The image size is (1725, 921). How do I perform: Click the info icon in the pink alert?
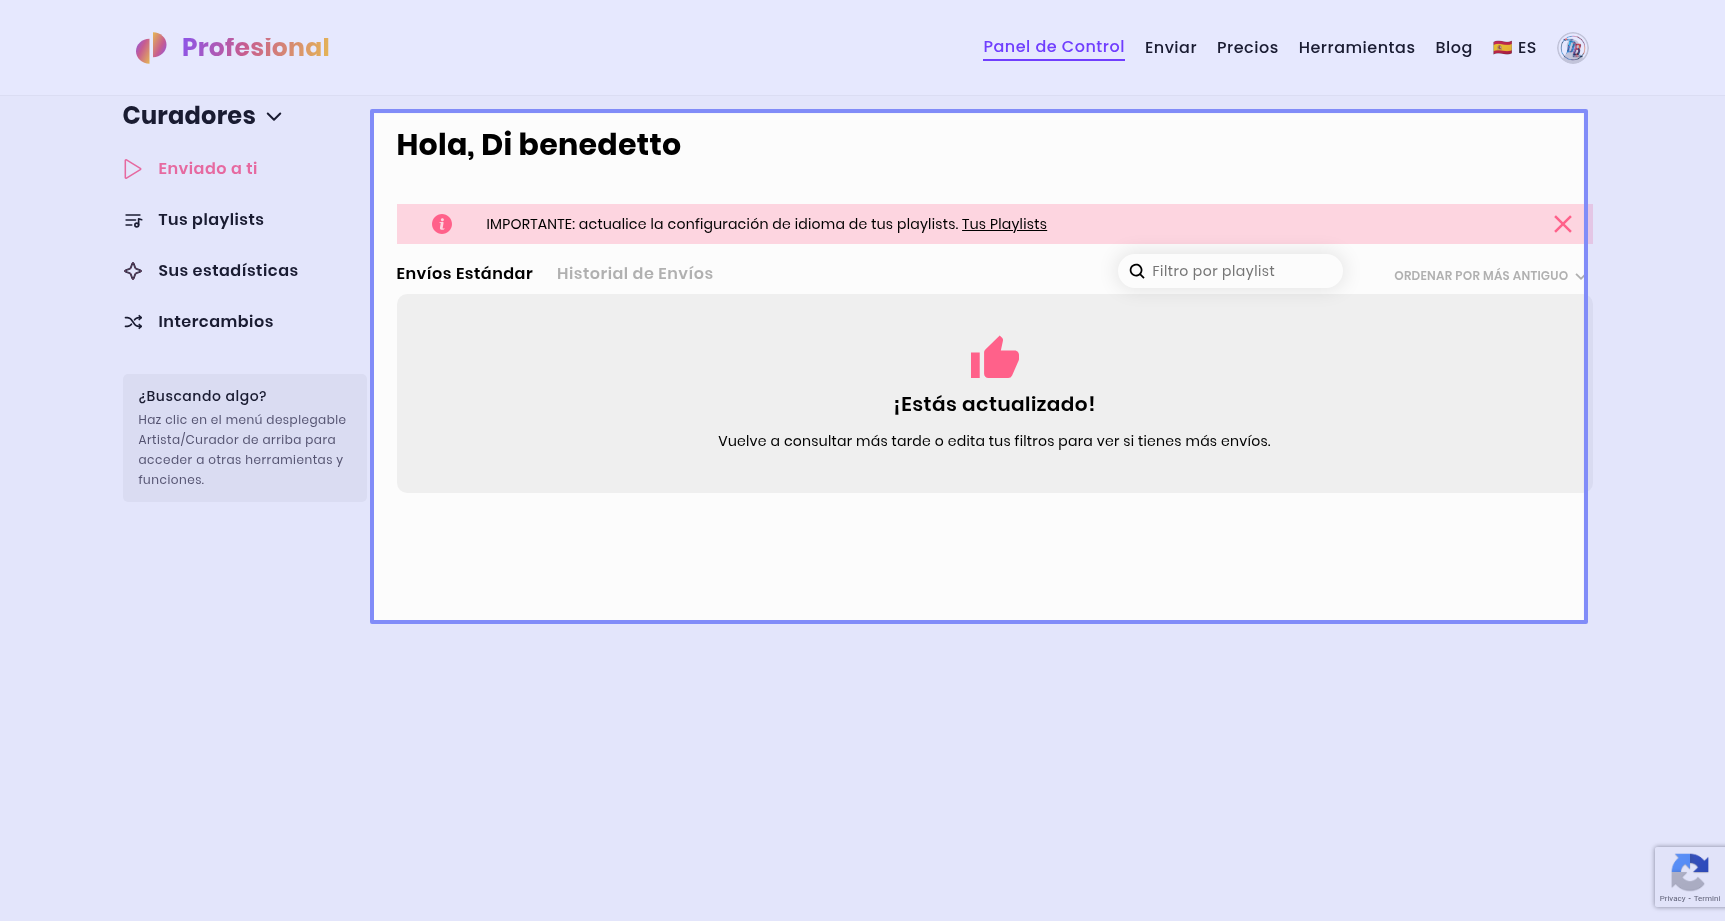tap(441, 224)
